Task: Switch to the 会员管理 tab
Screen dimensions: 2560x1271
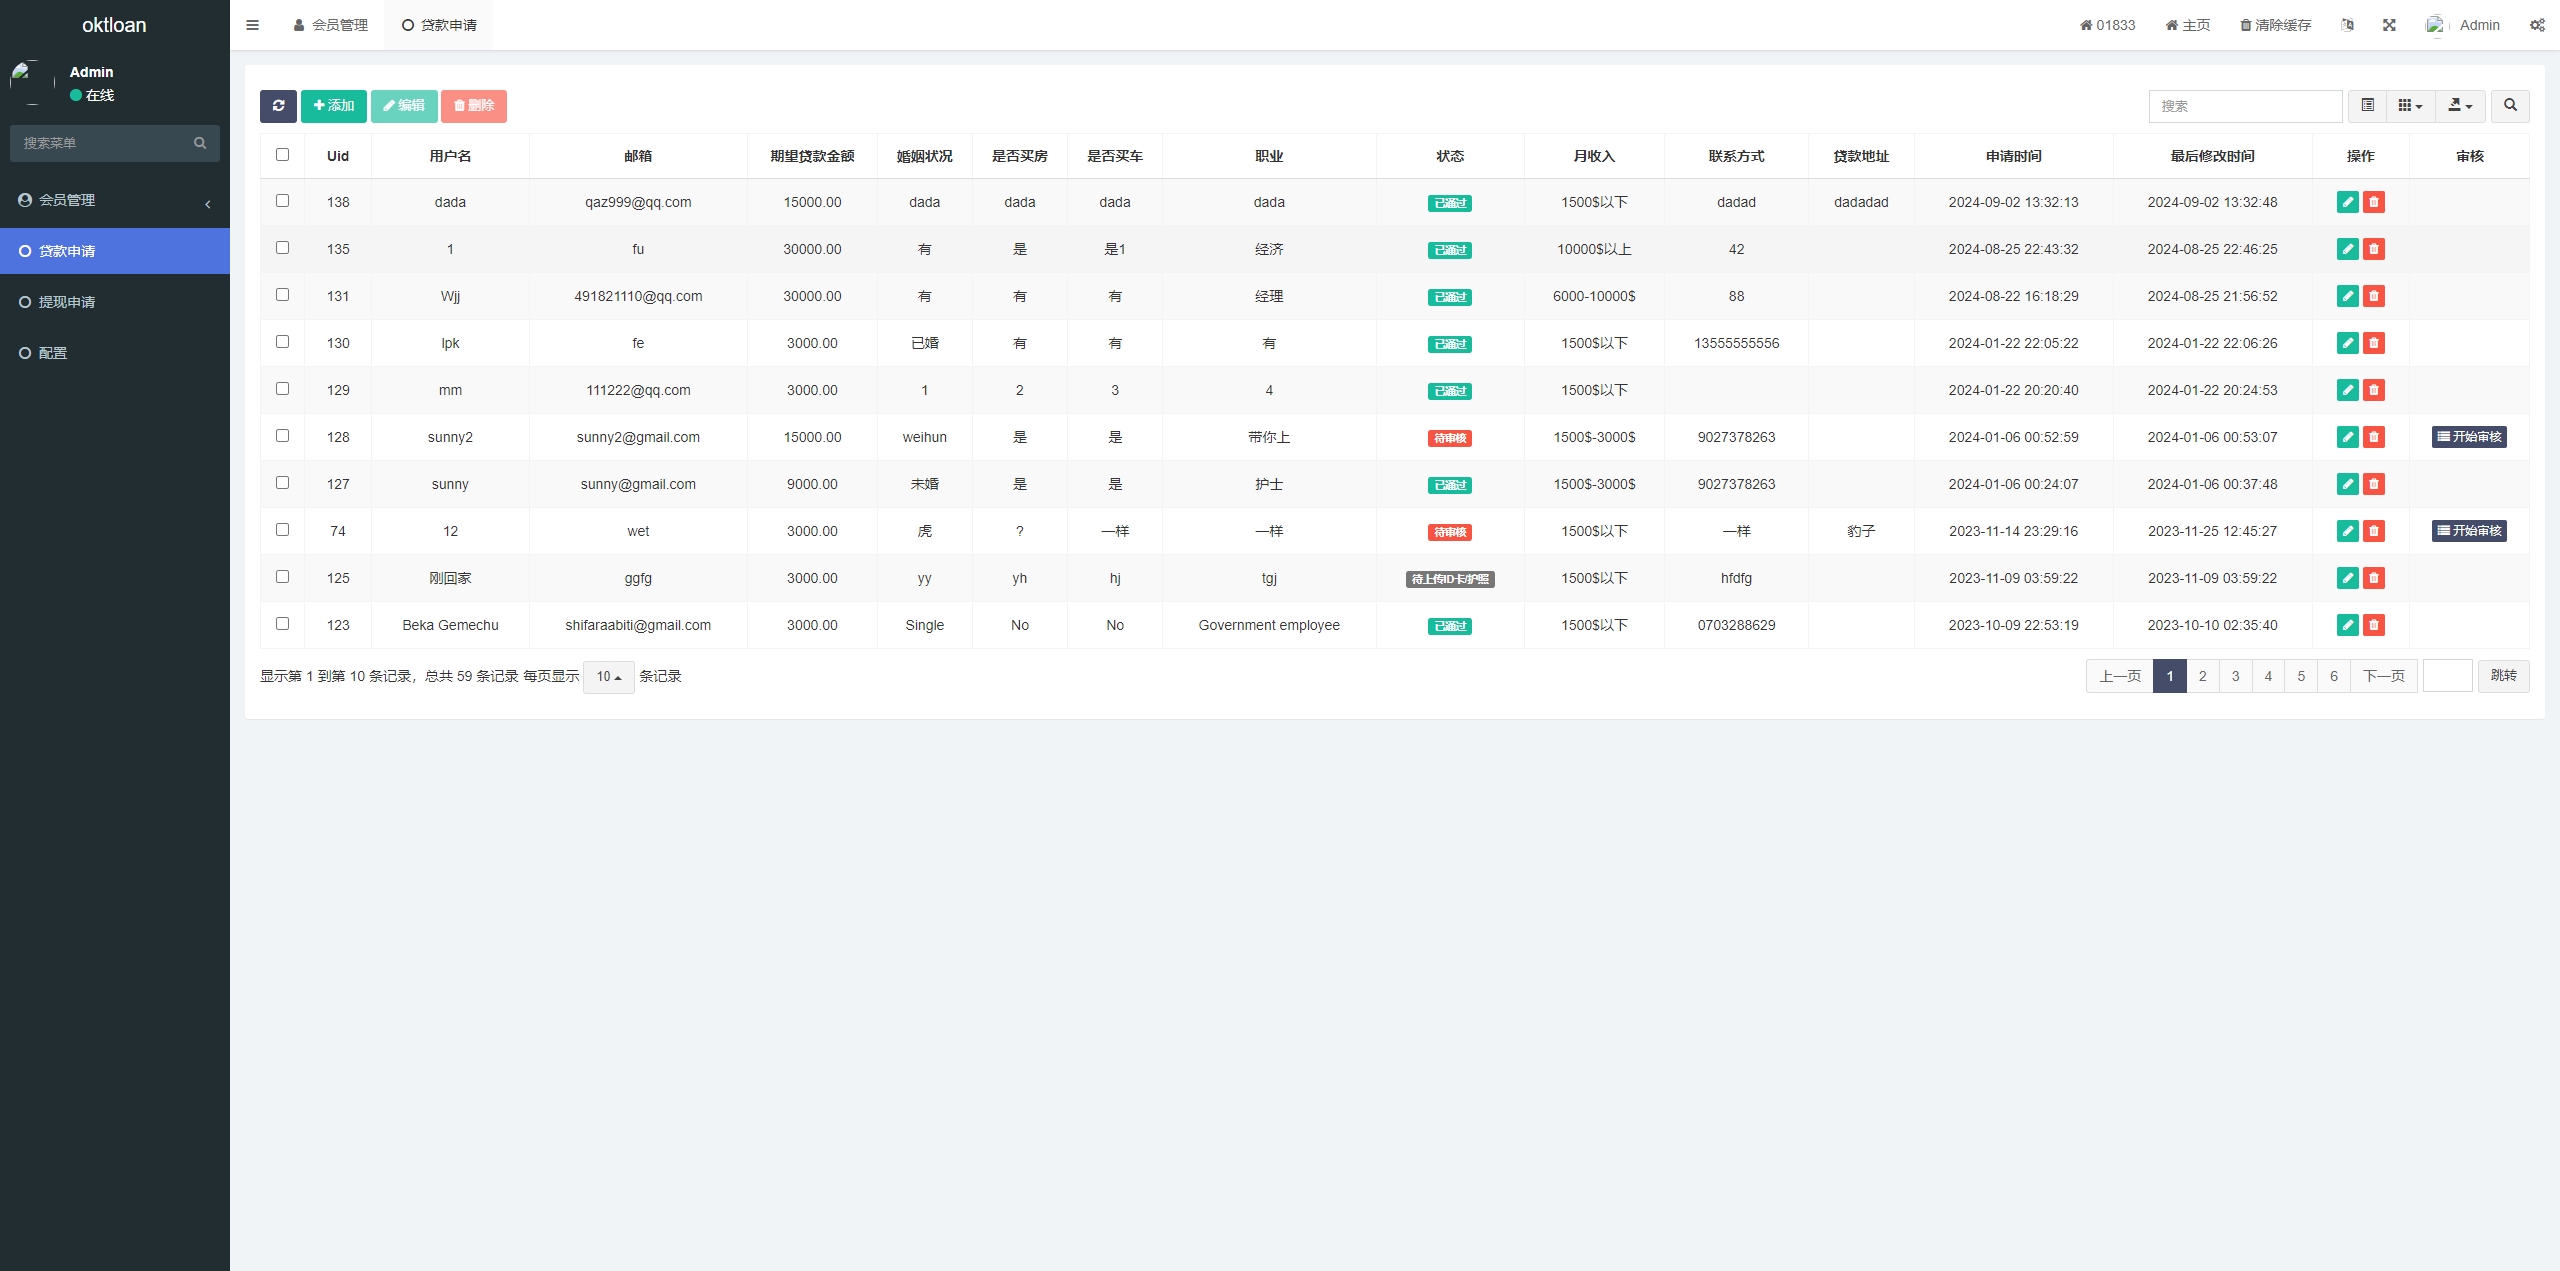Action: point(331,25)
